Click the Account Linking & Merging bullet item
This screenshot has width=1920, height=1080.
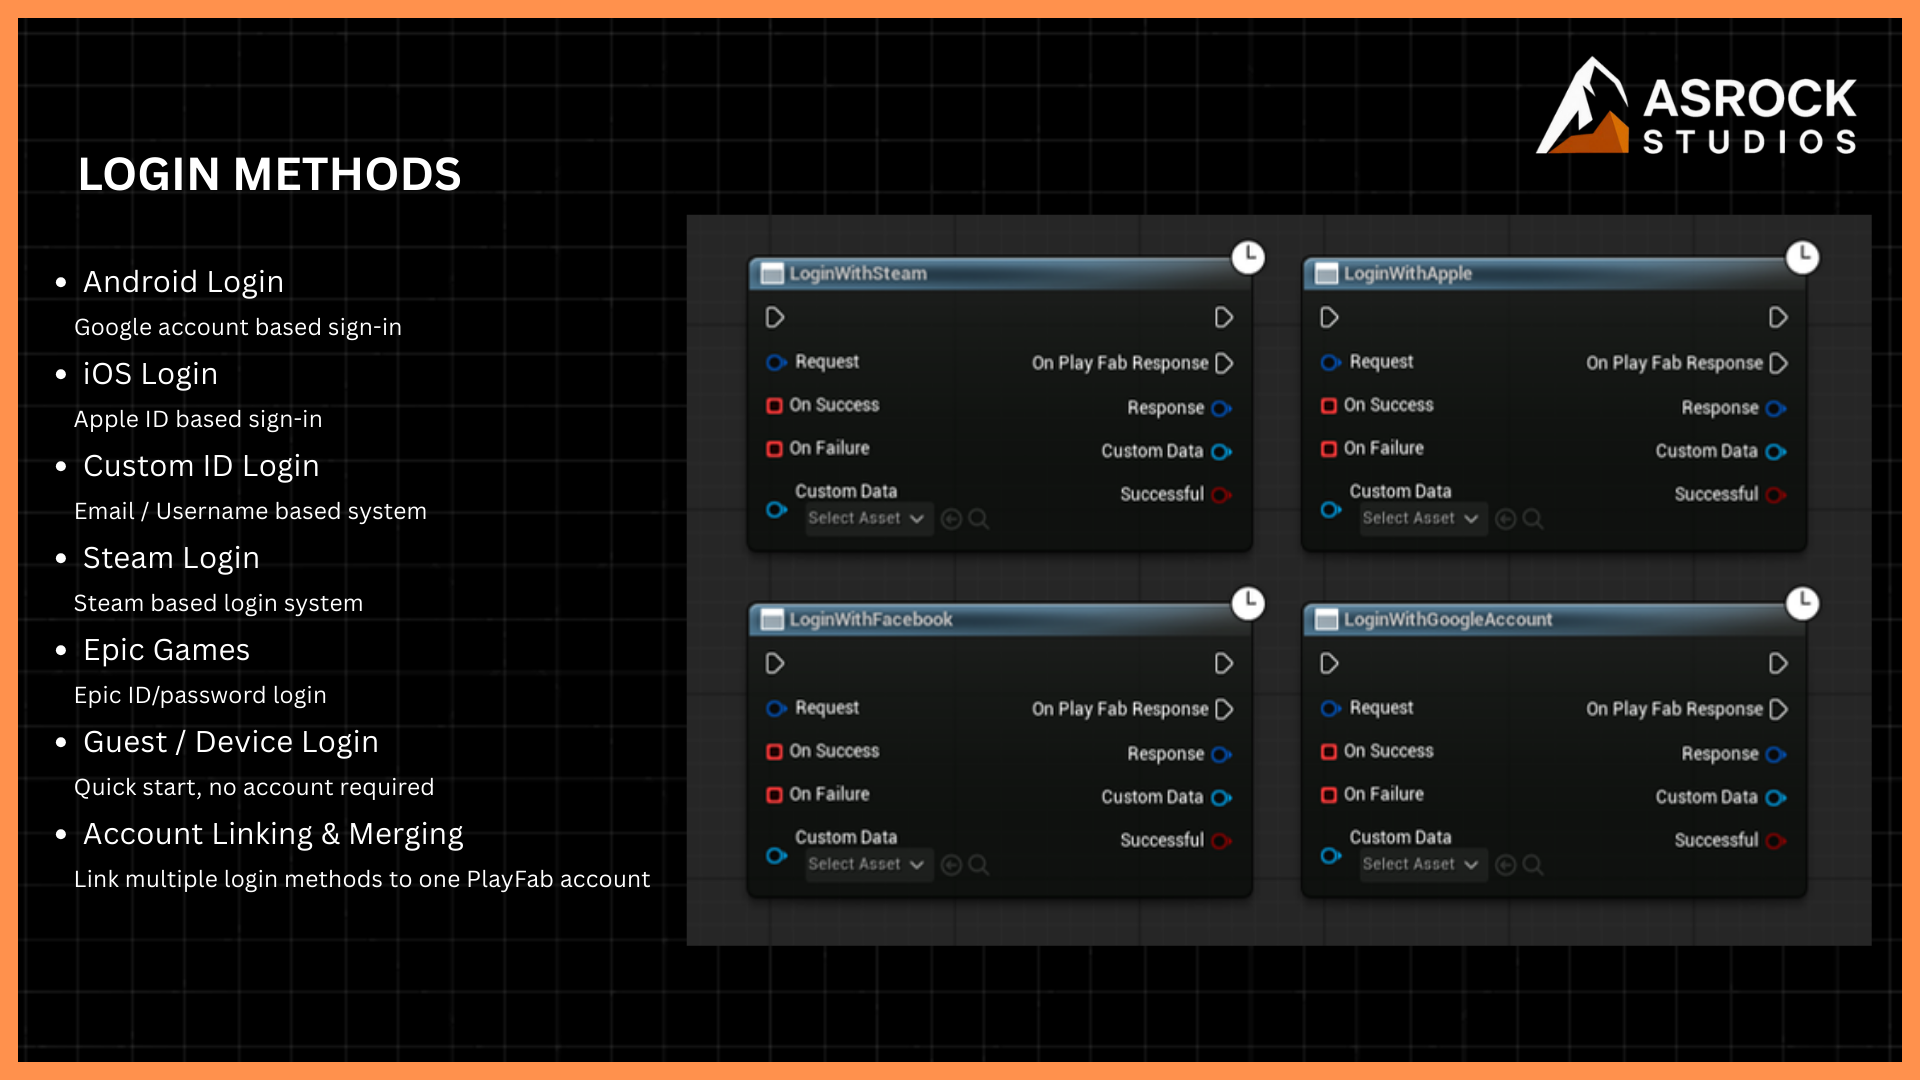273,834
